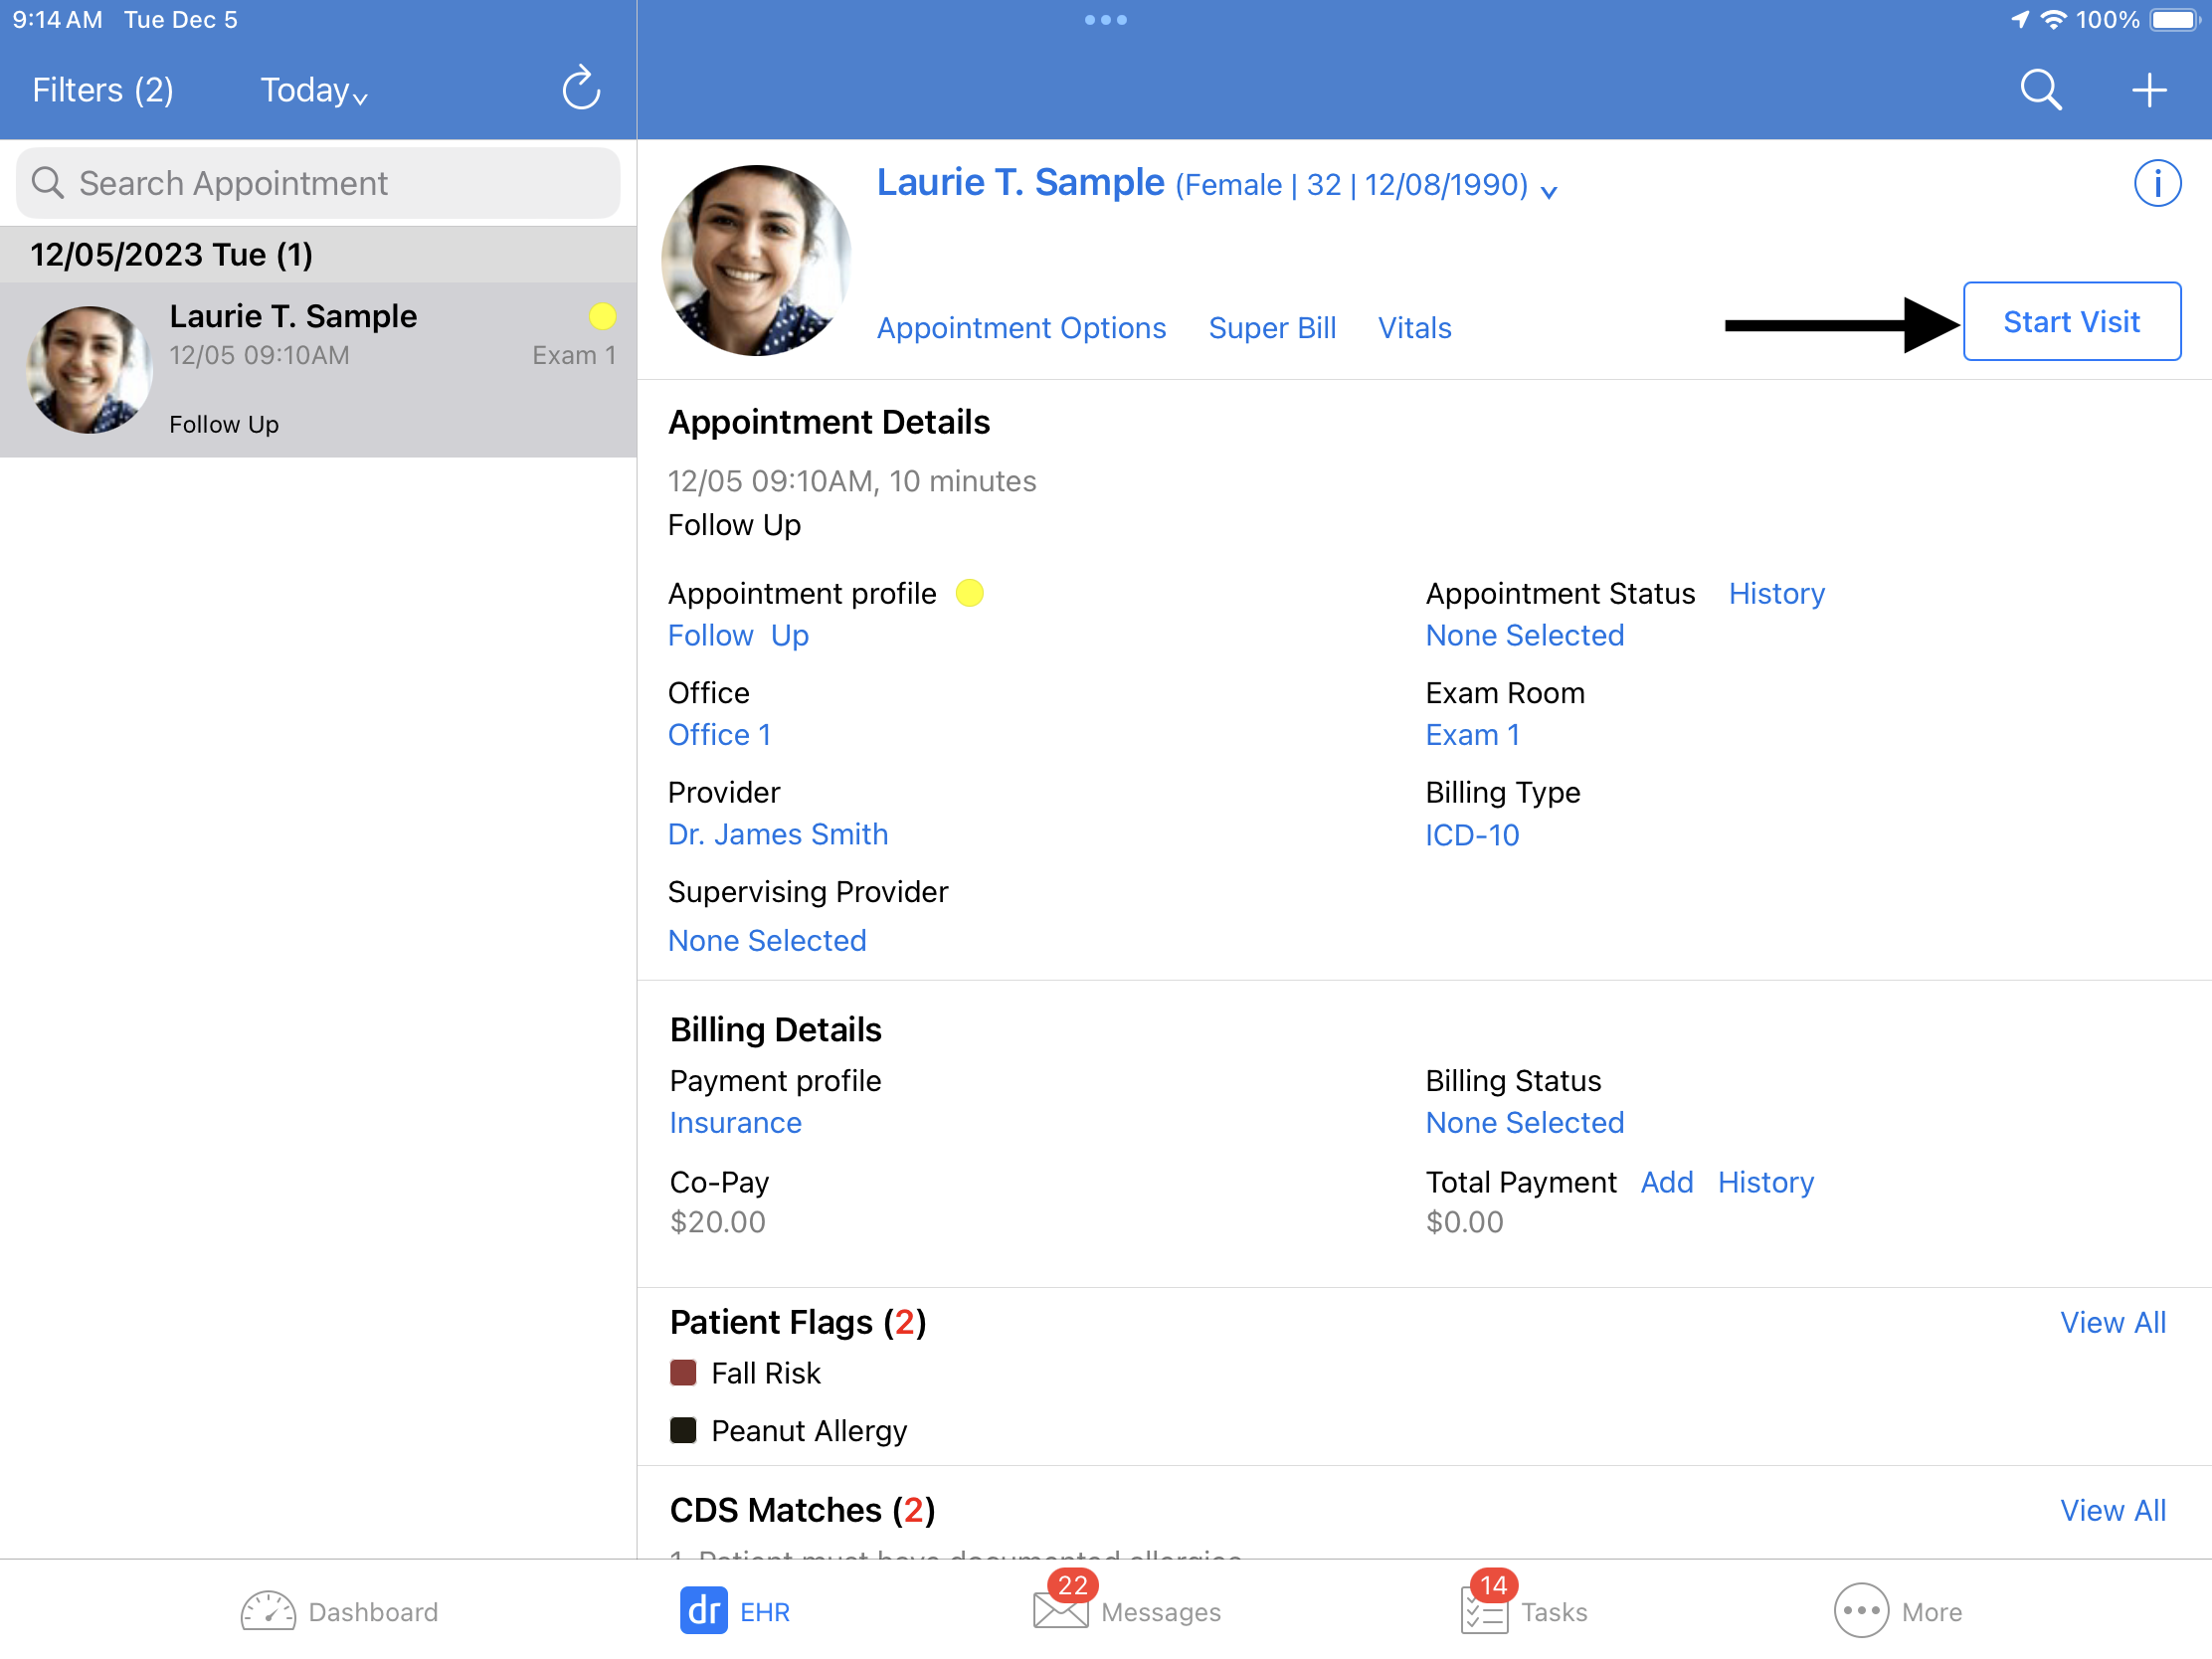The image size is (2212, 1659).
Task: Switch to the Tasks tab
Action: coord(1524,1611)
